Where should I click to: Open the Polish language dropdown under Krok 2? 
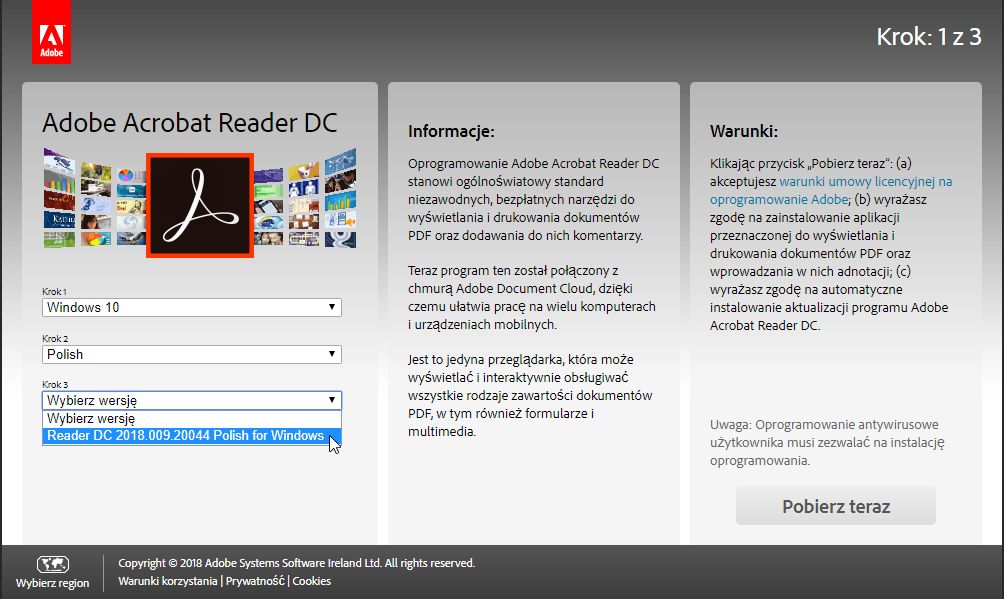[192, 354]
